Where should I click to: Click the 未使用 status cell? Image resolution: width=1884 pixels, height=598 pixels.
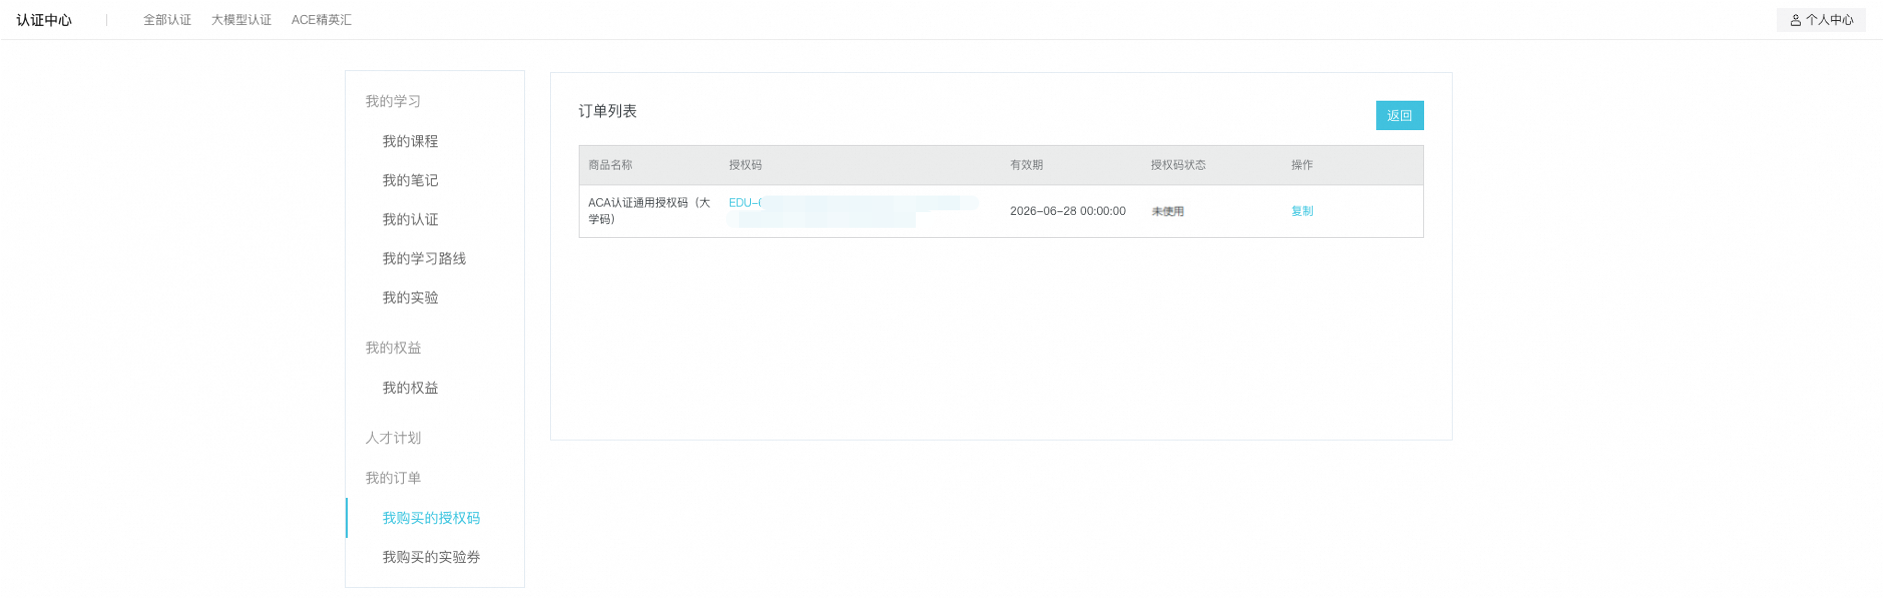[1168, 211]
